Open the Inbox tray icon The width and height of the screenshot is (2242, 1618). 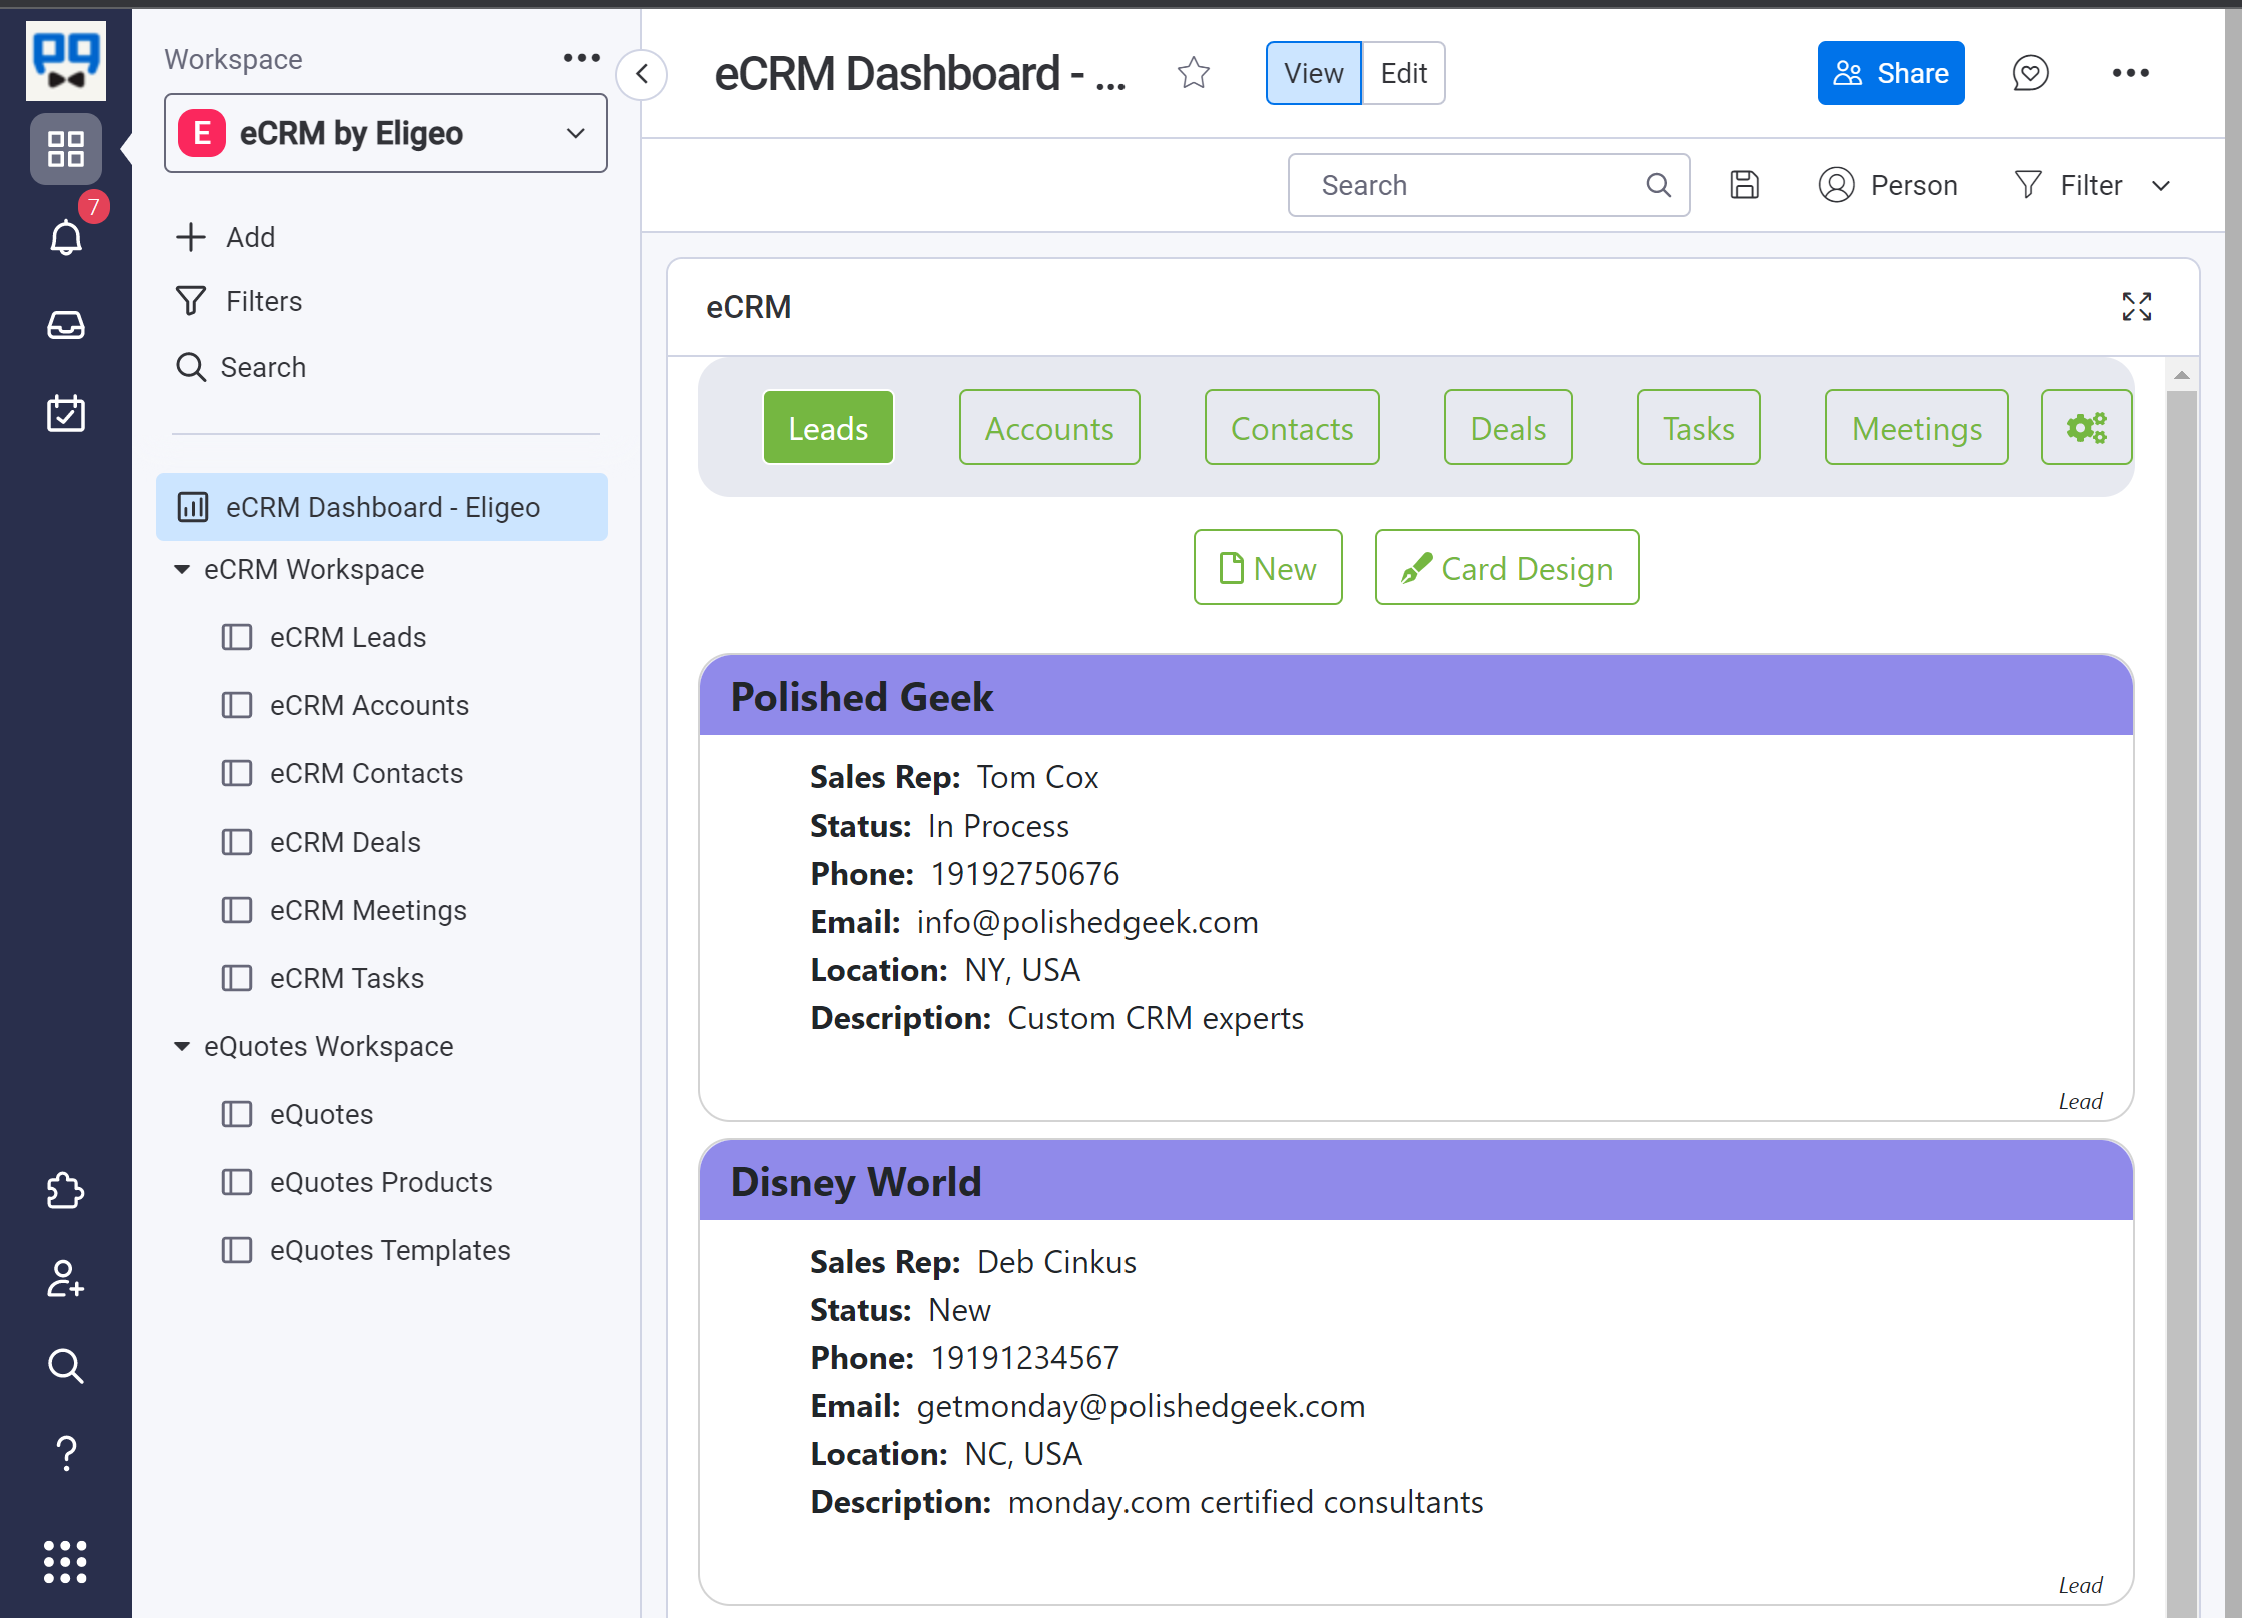[66, 325]
